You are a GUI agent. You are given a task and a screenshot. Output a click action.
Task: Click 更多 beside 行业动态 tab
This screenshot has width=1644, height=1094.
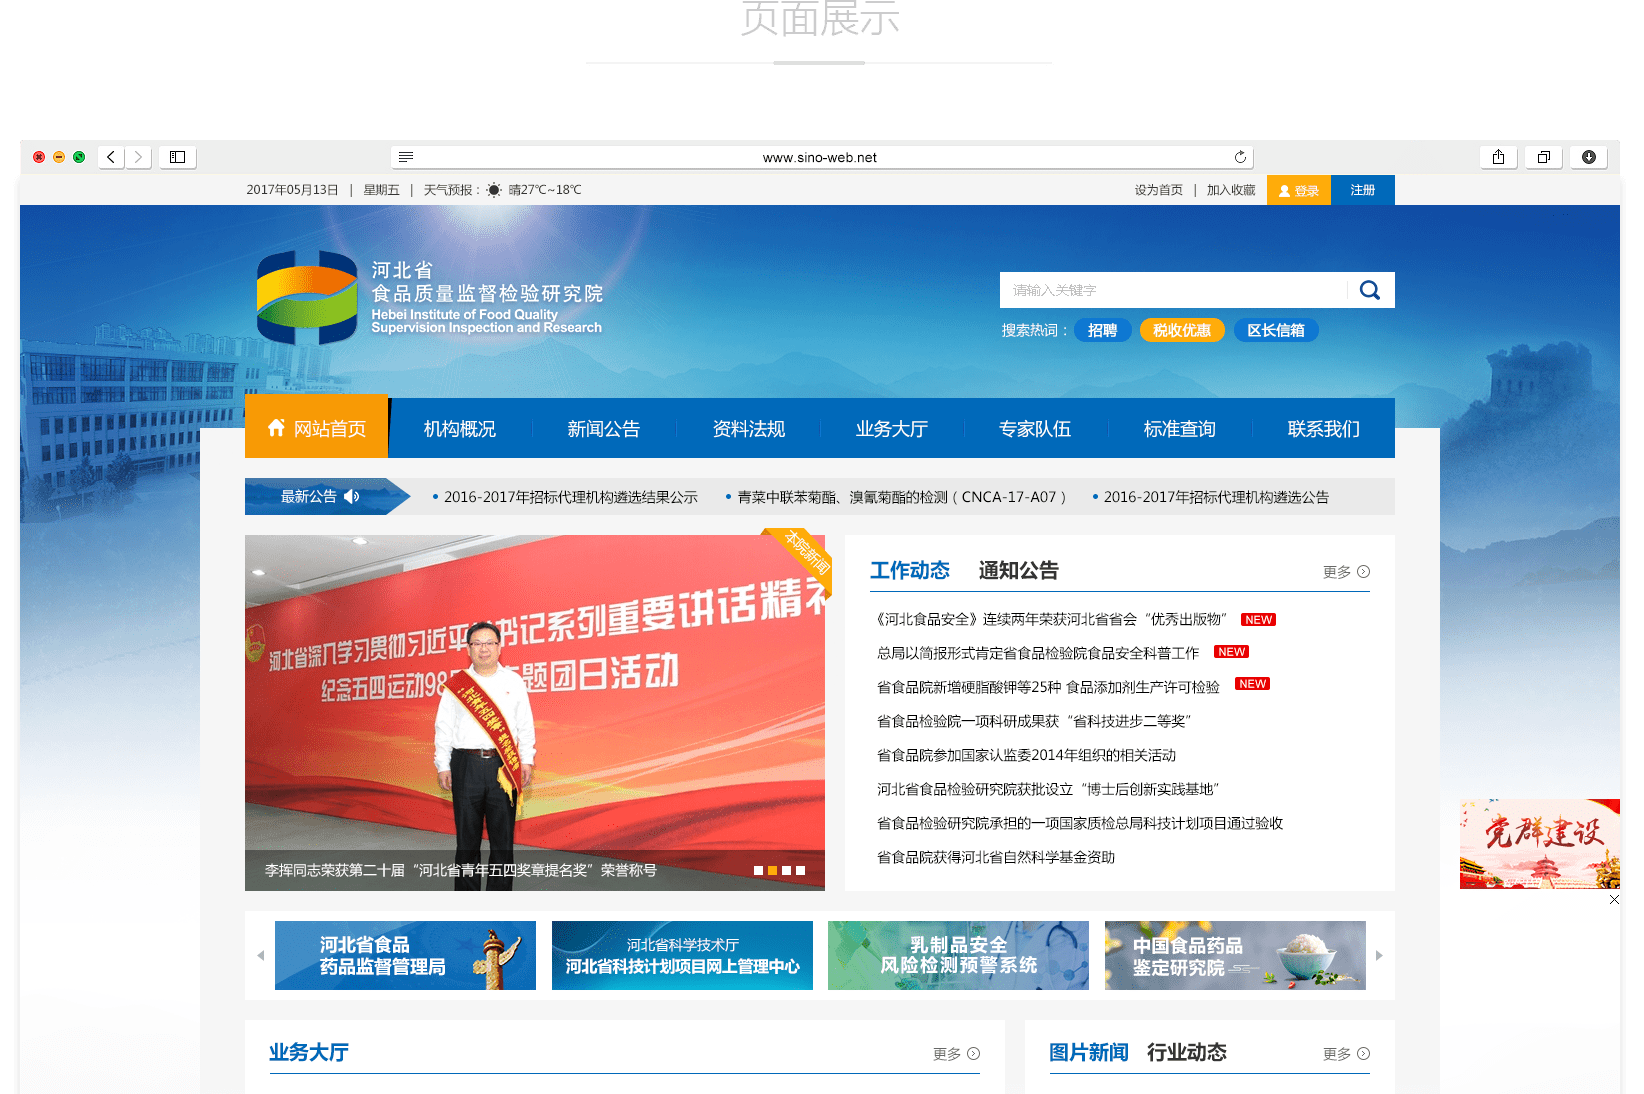pyautogui.click(x=1346, y=1054)
